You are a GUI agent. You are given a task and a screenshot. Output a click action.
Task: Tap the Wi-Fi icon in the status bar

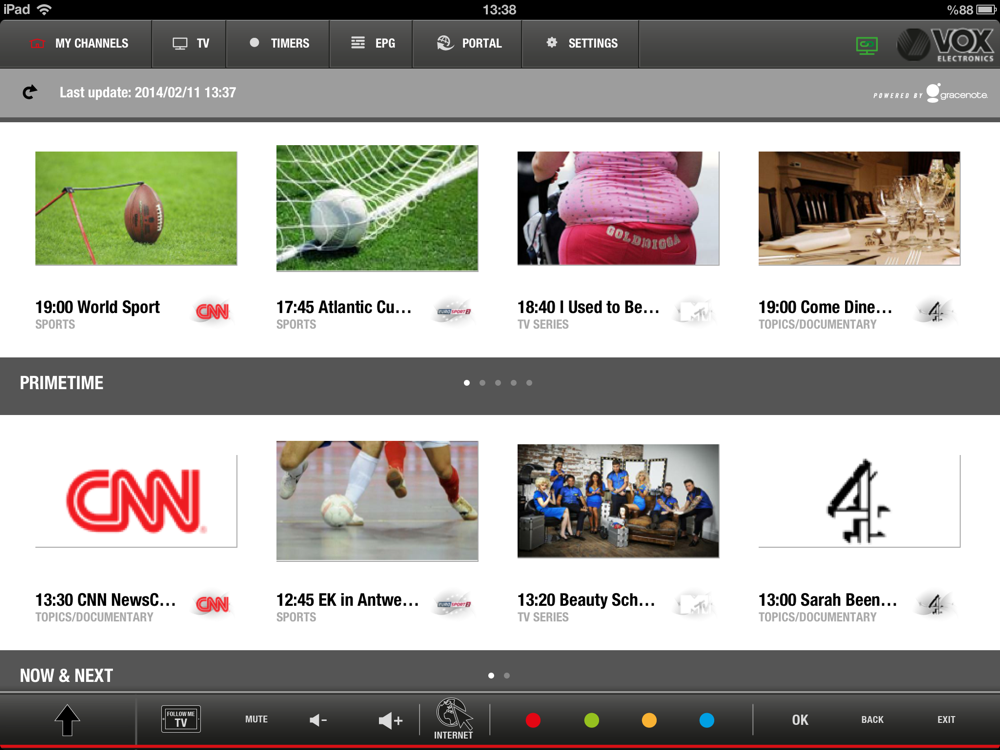44,9
